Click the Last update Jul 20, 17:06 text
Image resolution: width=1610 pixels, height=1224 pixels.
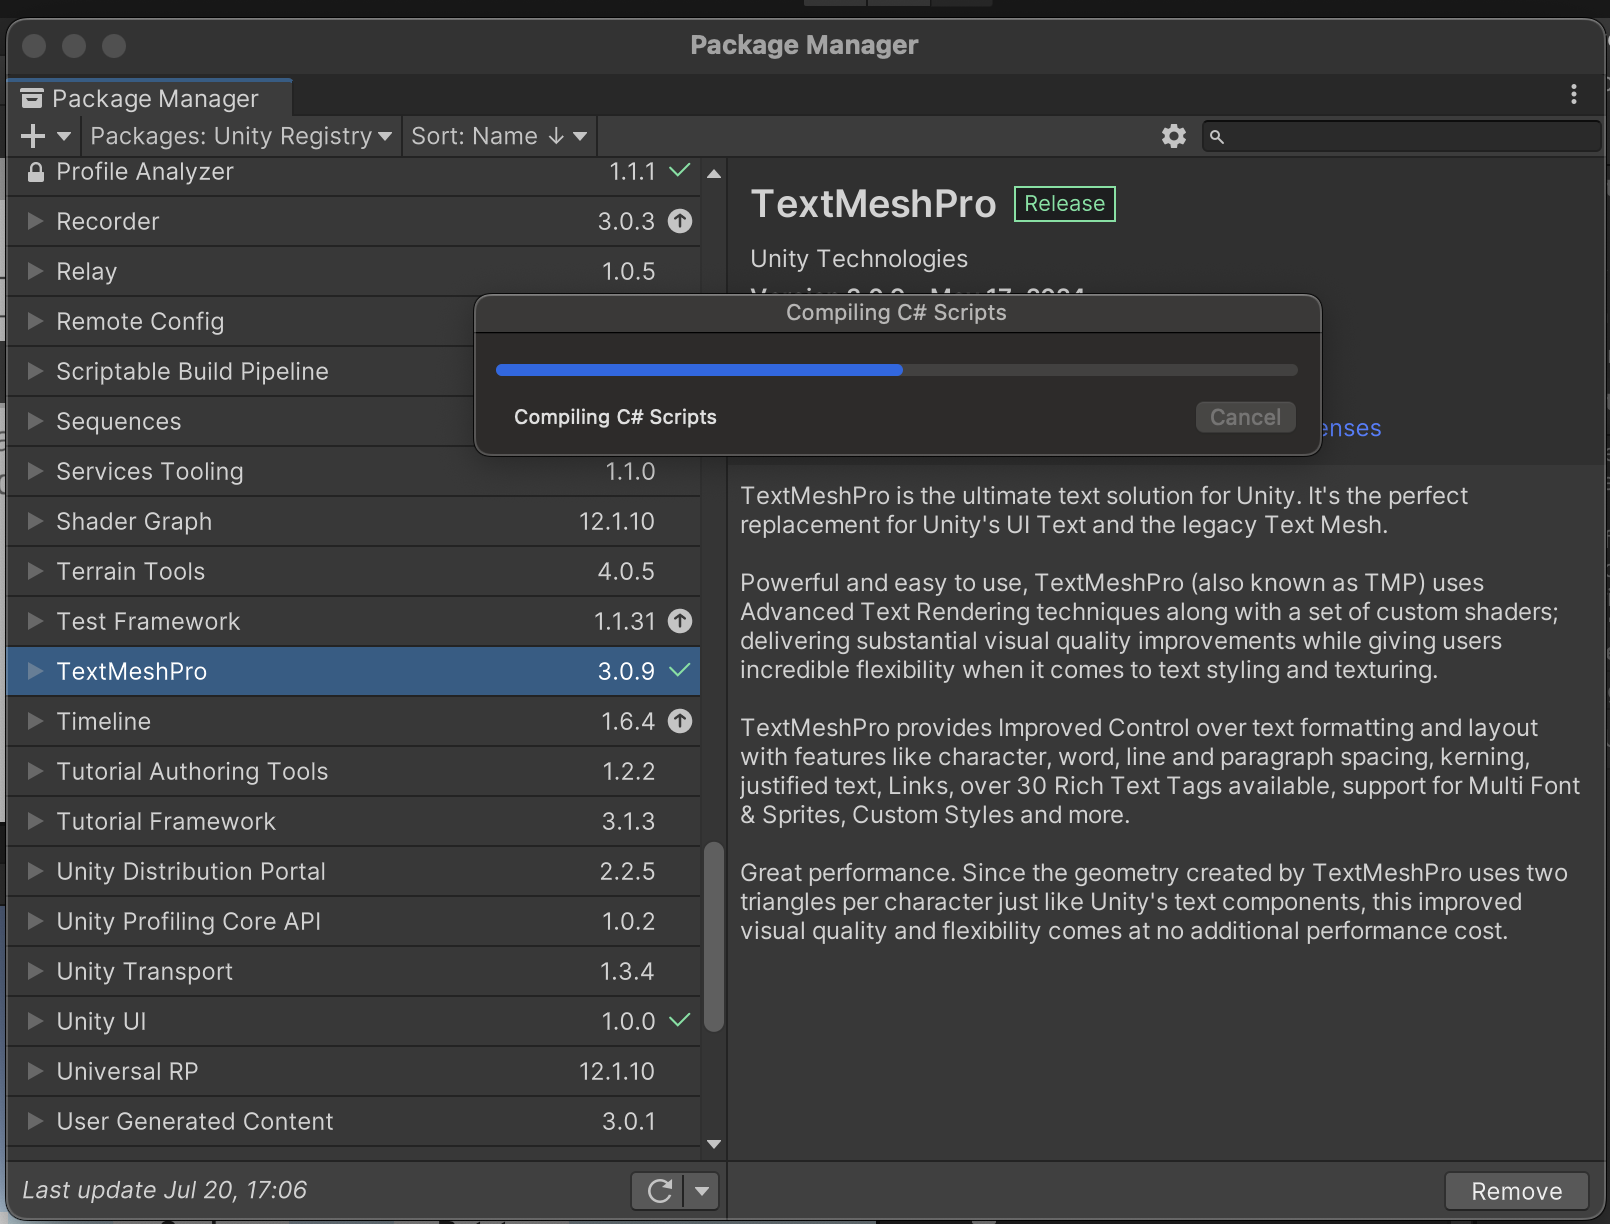pyautogui.click(x=165, y=1190)
